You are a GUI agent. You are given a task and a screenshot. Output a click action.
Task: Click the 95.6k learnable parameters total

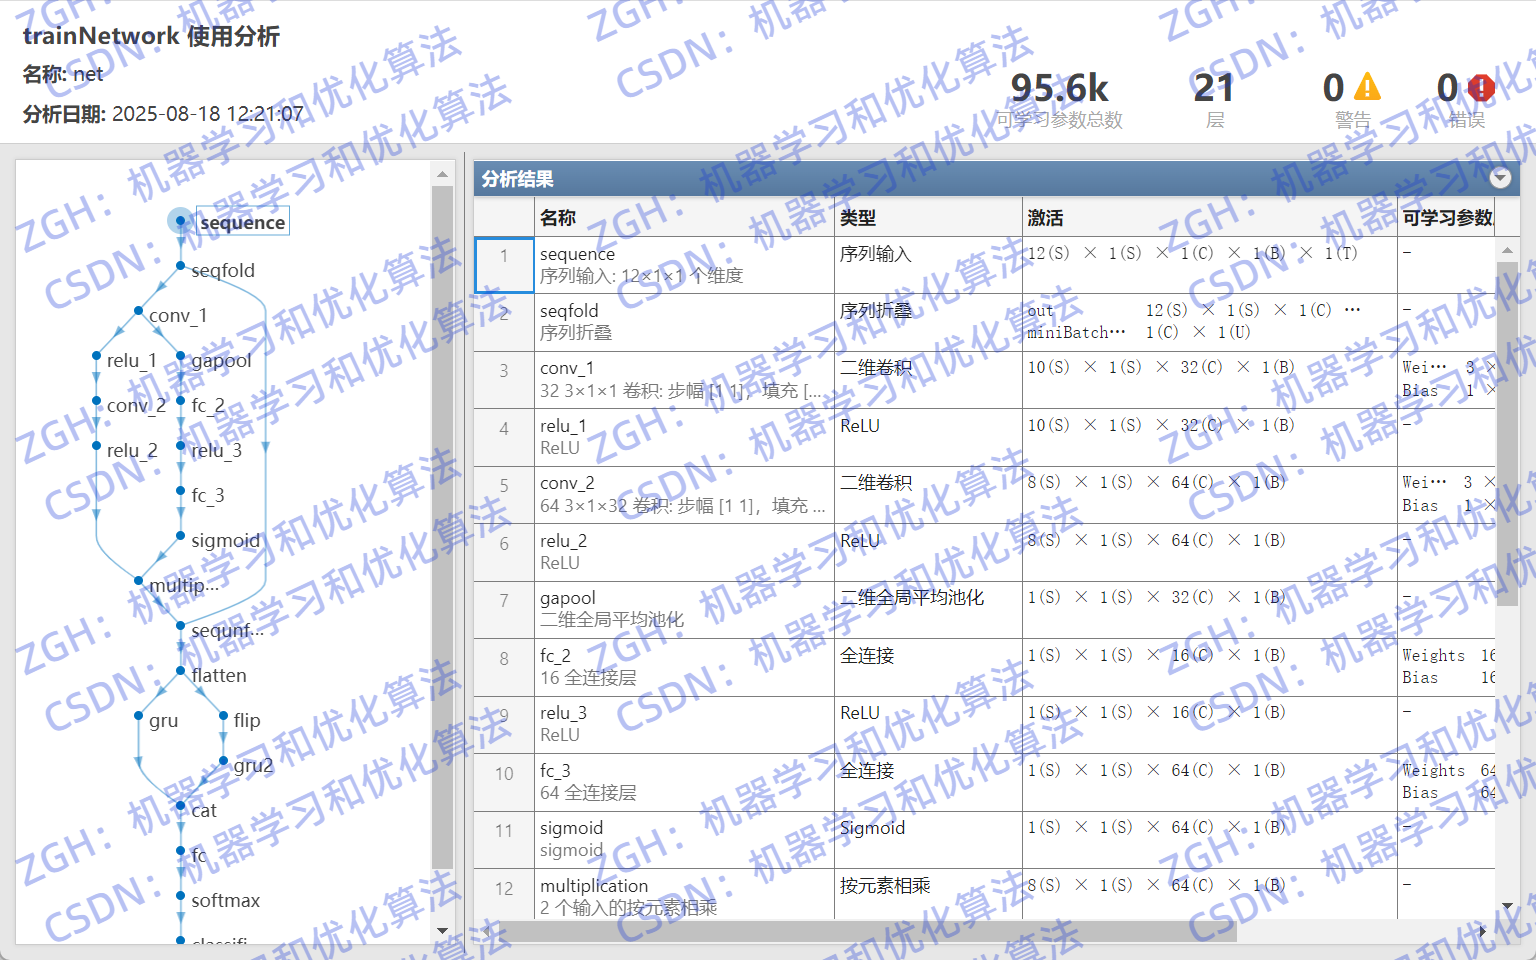[1059, 88]
